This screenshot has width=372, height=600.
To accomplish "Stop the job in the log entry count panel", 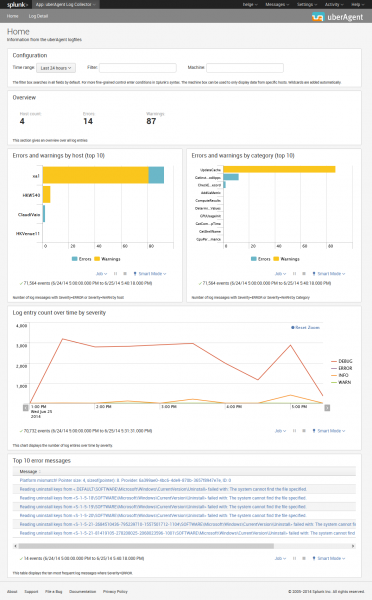I will click(x=304, y=430).
